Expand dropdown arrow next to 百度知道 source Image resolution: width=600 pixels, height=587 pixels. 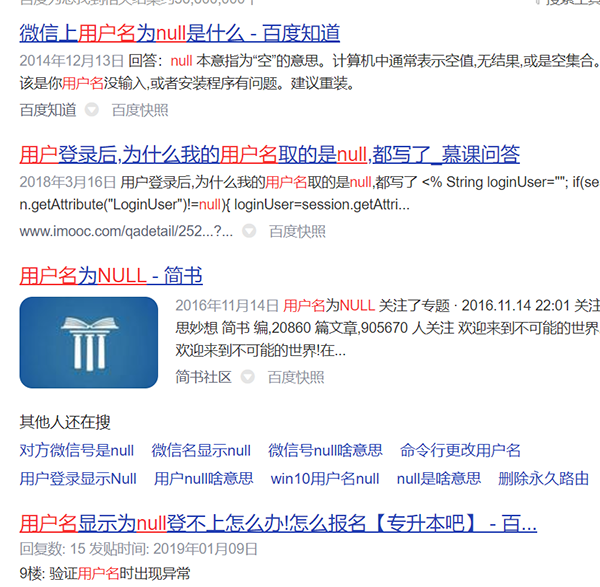[91, 110]
